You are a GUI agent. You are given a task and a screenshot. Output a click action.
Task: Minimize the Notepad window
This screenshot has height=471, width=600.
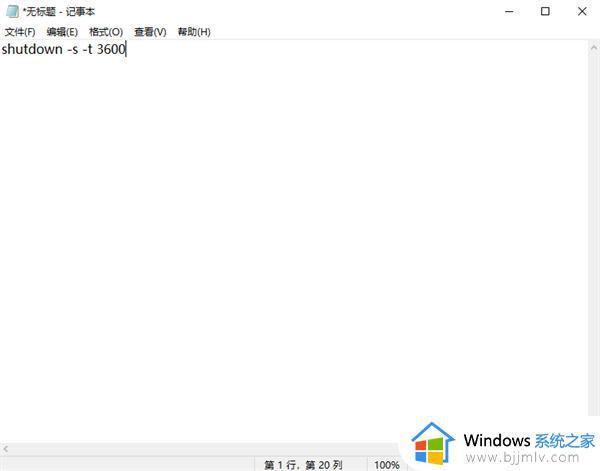tap(509, 11)
